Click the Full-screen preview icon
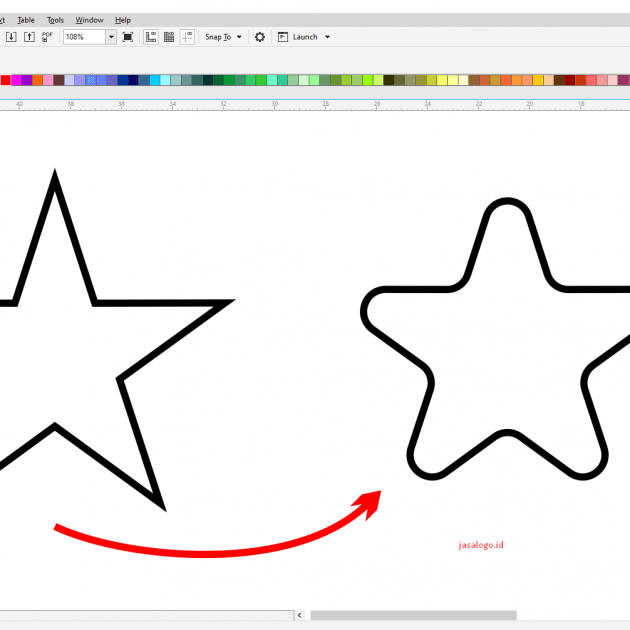 point(128,37)
